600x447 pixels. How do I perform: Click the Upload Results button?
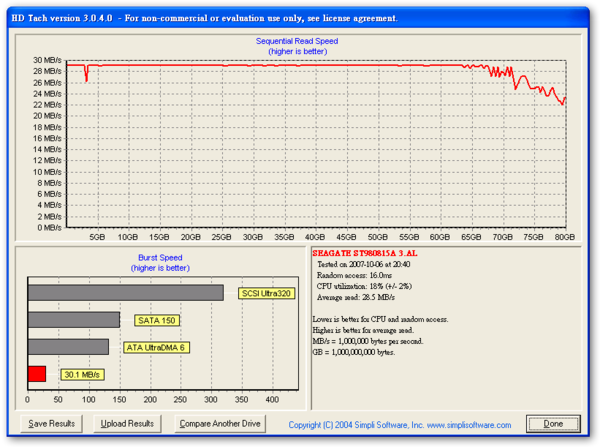point(127,424)
